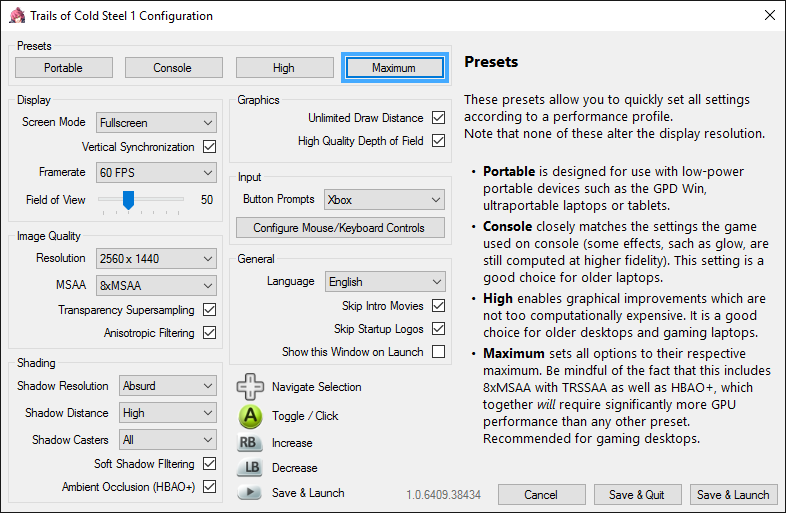
Task: Click the LB Decrease button icon
Action: pyautogui.click(x=250, y=468)
